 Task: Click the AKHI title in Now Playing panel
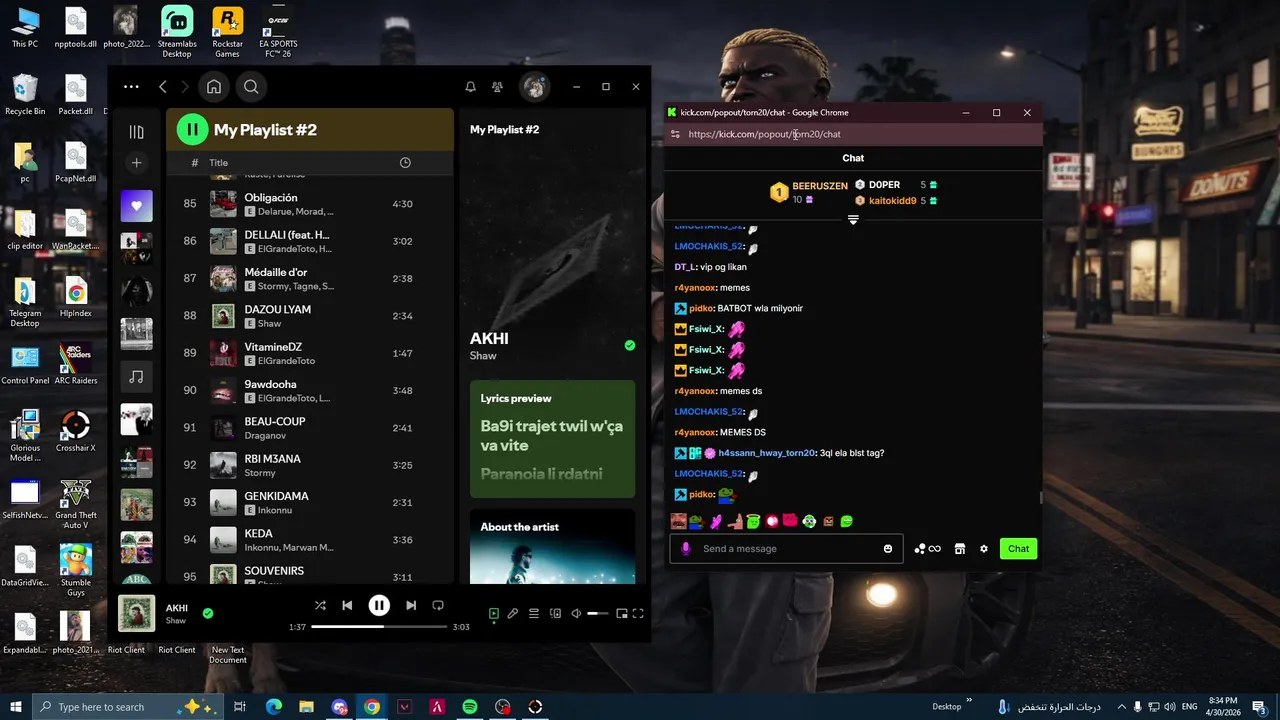click(488, 339)
